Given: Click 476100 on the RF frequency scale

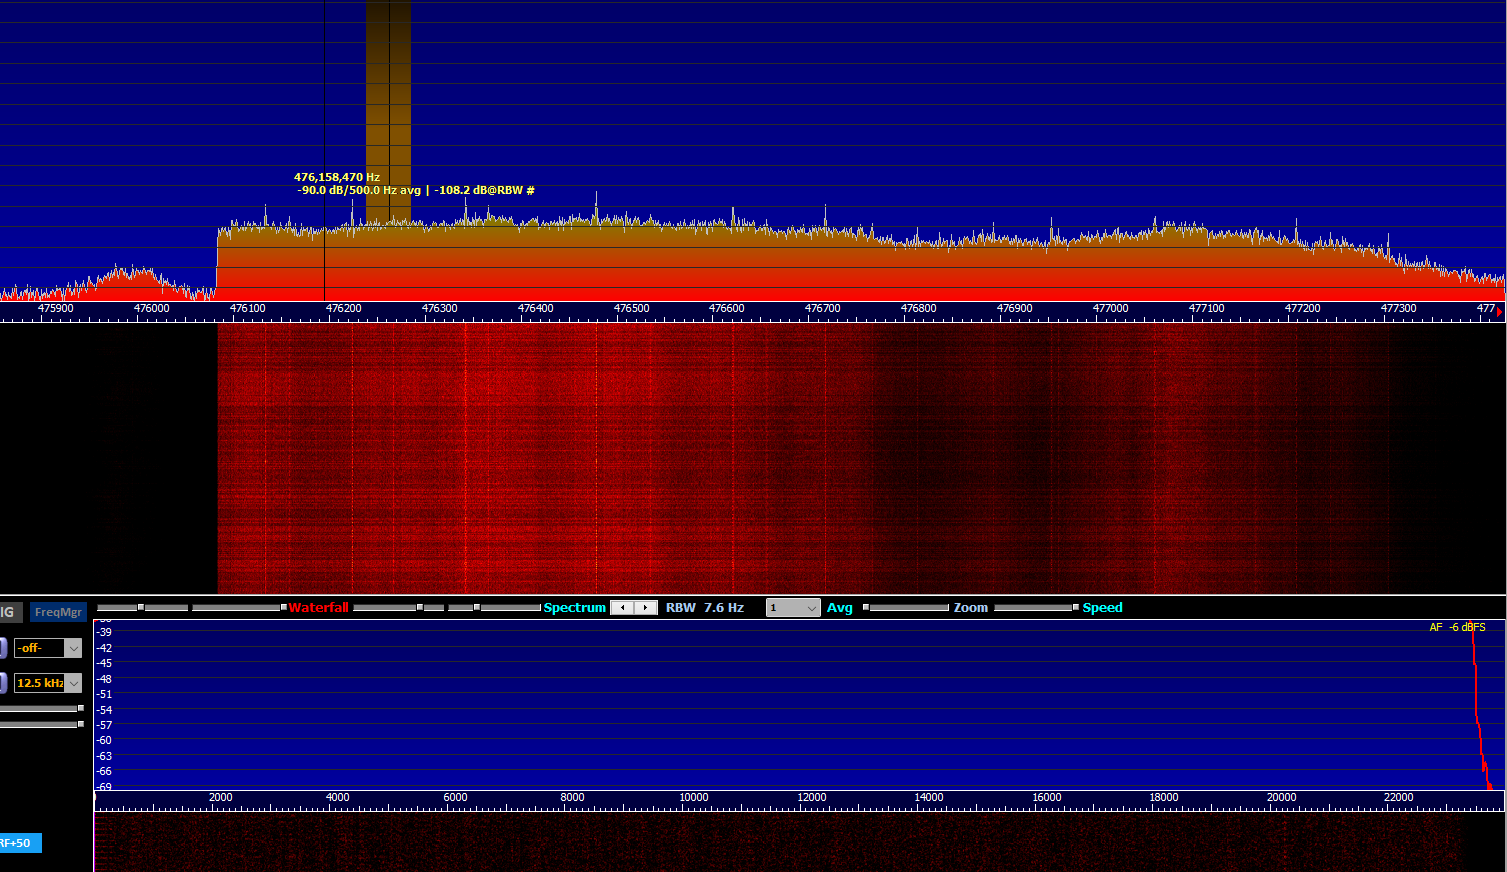Looking at the screenshot, I should coord(248,308).
